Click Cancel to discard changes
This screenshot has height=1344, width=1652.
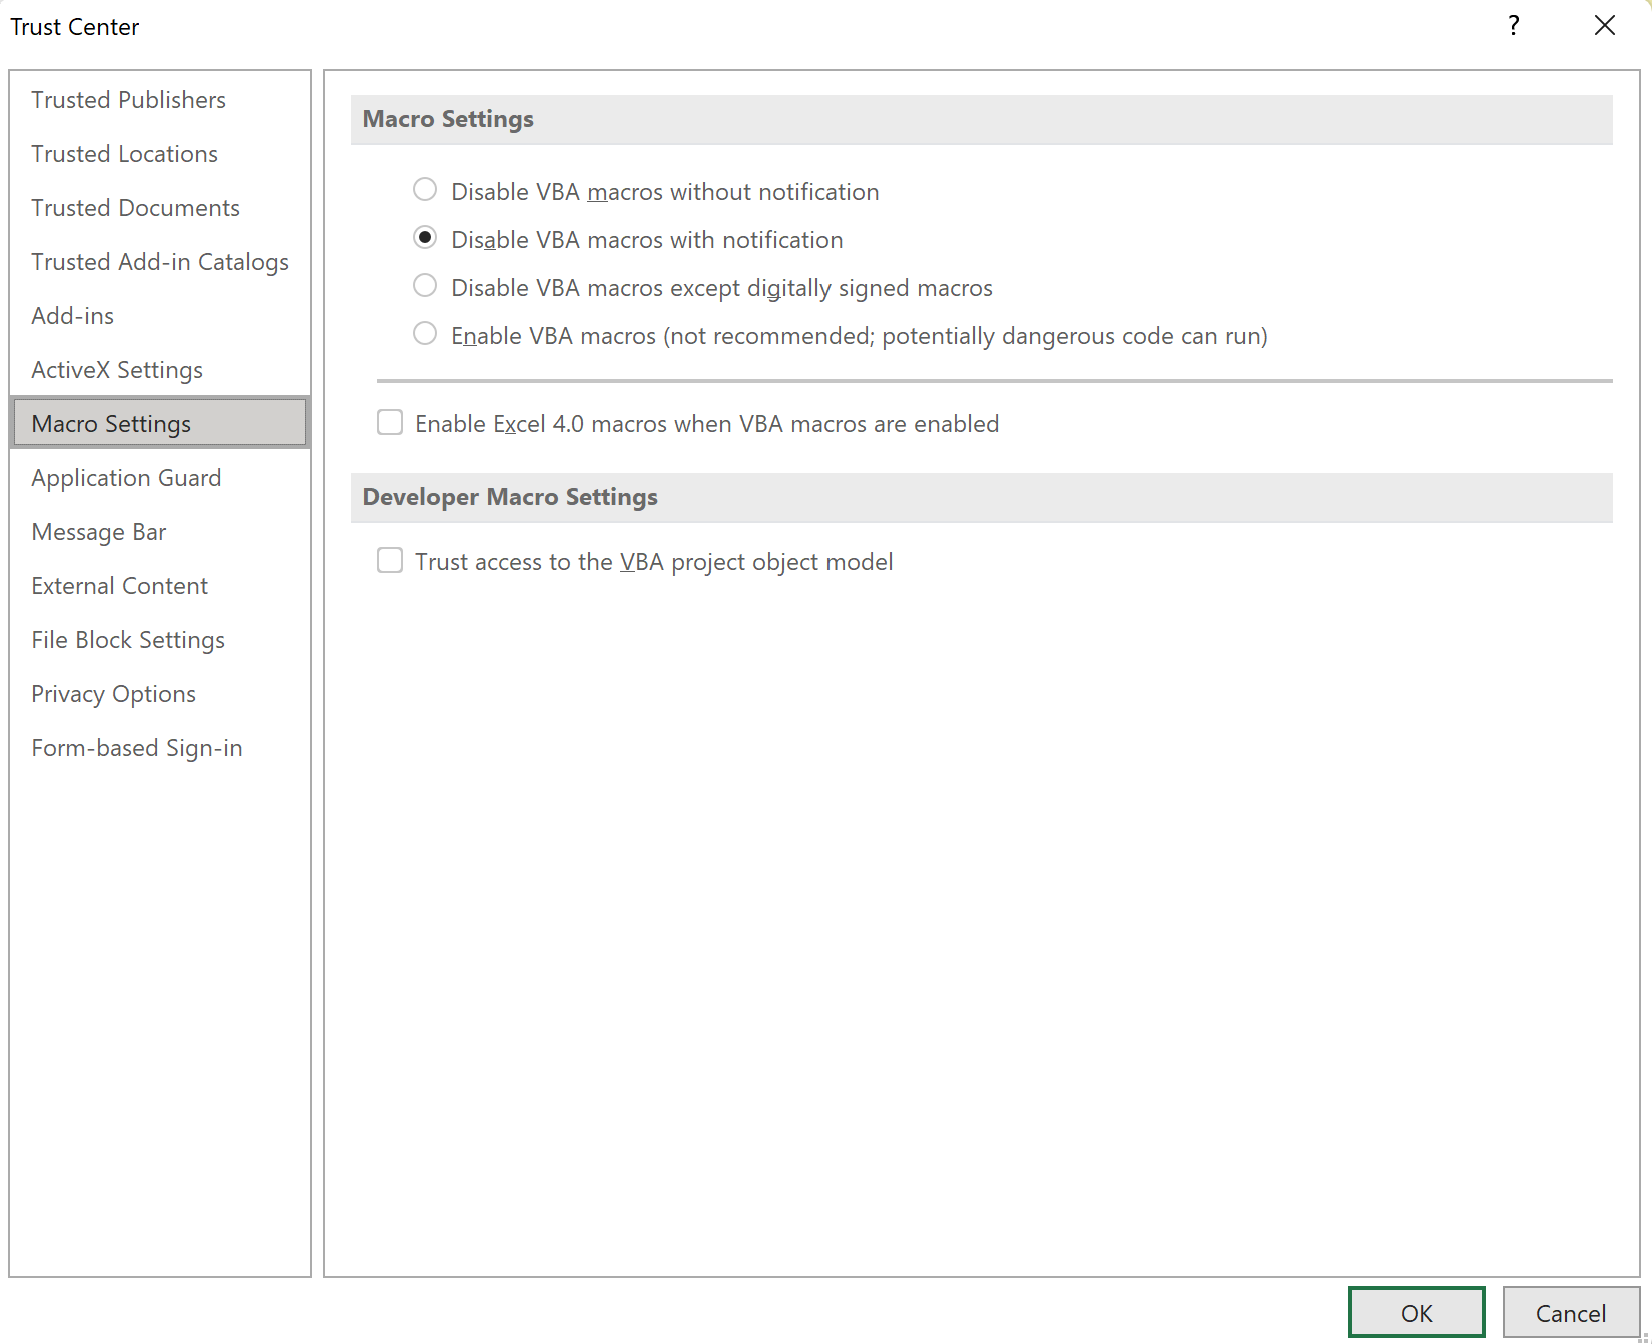pyautogui.click(x=1570, y=1312)
